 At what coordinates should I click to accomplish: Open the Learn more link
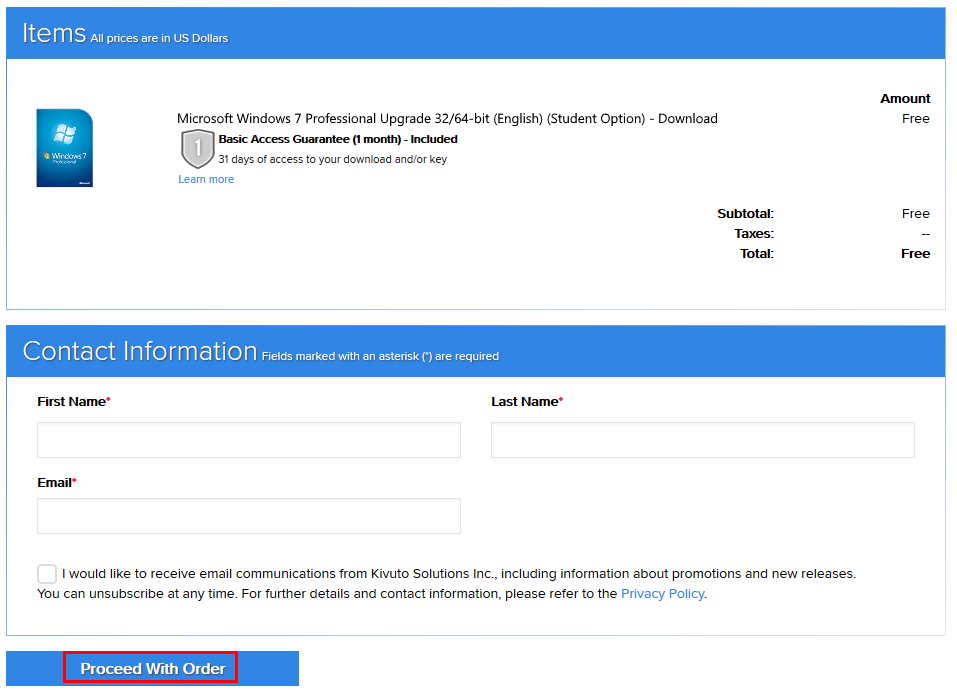(206, 179)
